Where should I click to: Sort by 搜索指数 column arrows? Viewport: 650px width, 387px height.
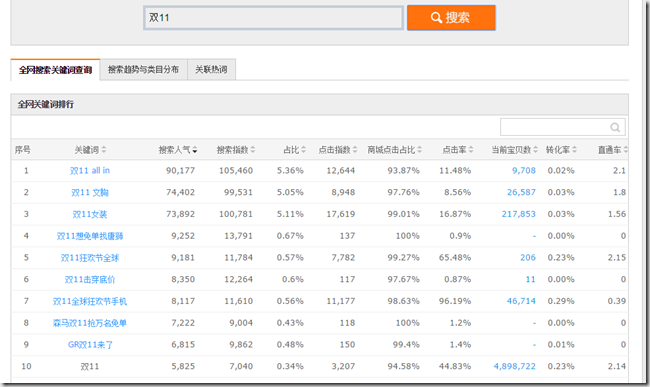[253, 150]
